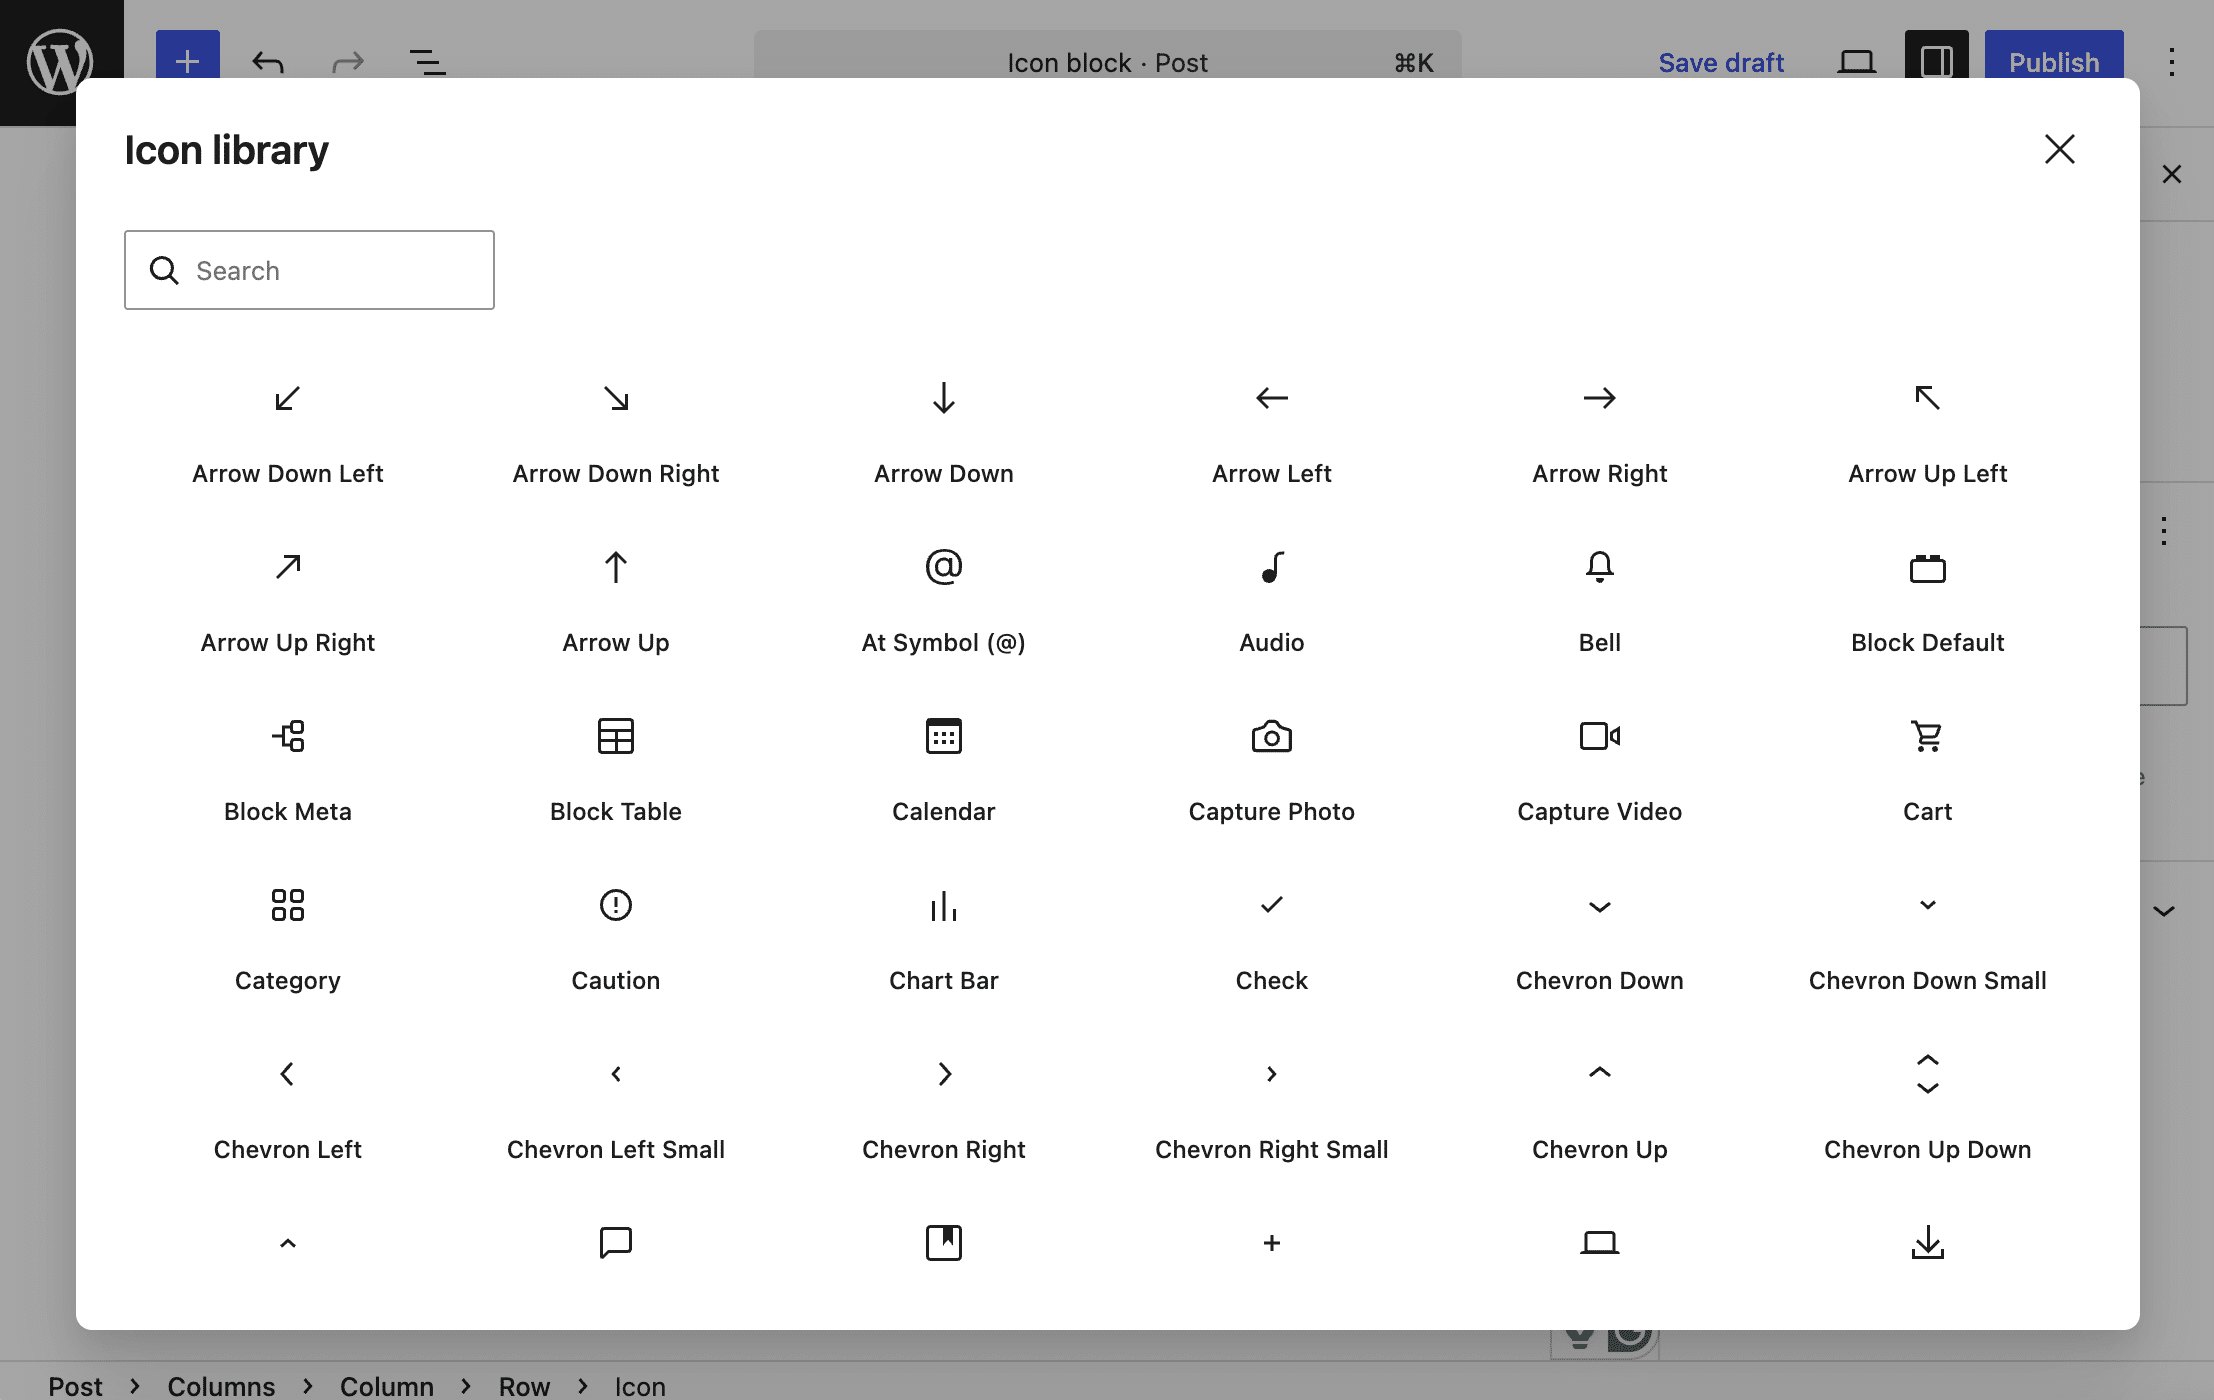Click the Publish button
Image resolution: width=2214 pixels, height=1400 pixels.
point(2053,61)
